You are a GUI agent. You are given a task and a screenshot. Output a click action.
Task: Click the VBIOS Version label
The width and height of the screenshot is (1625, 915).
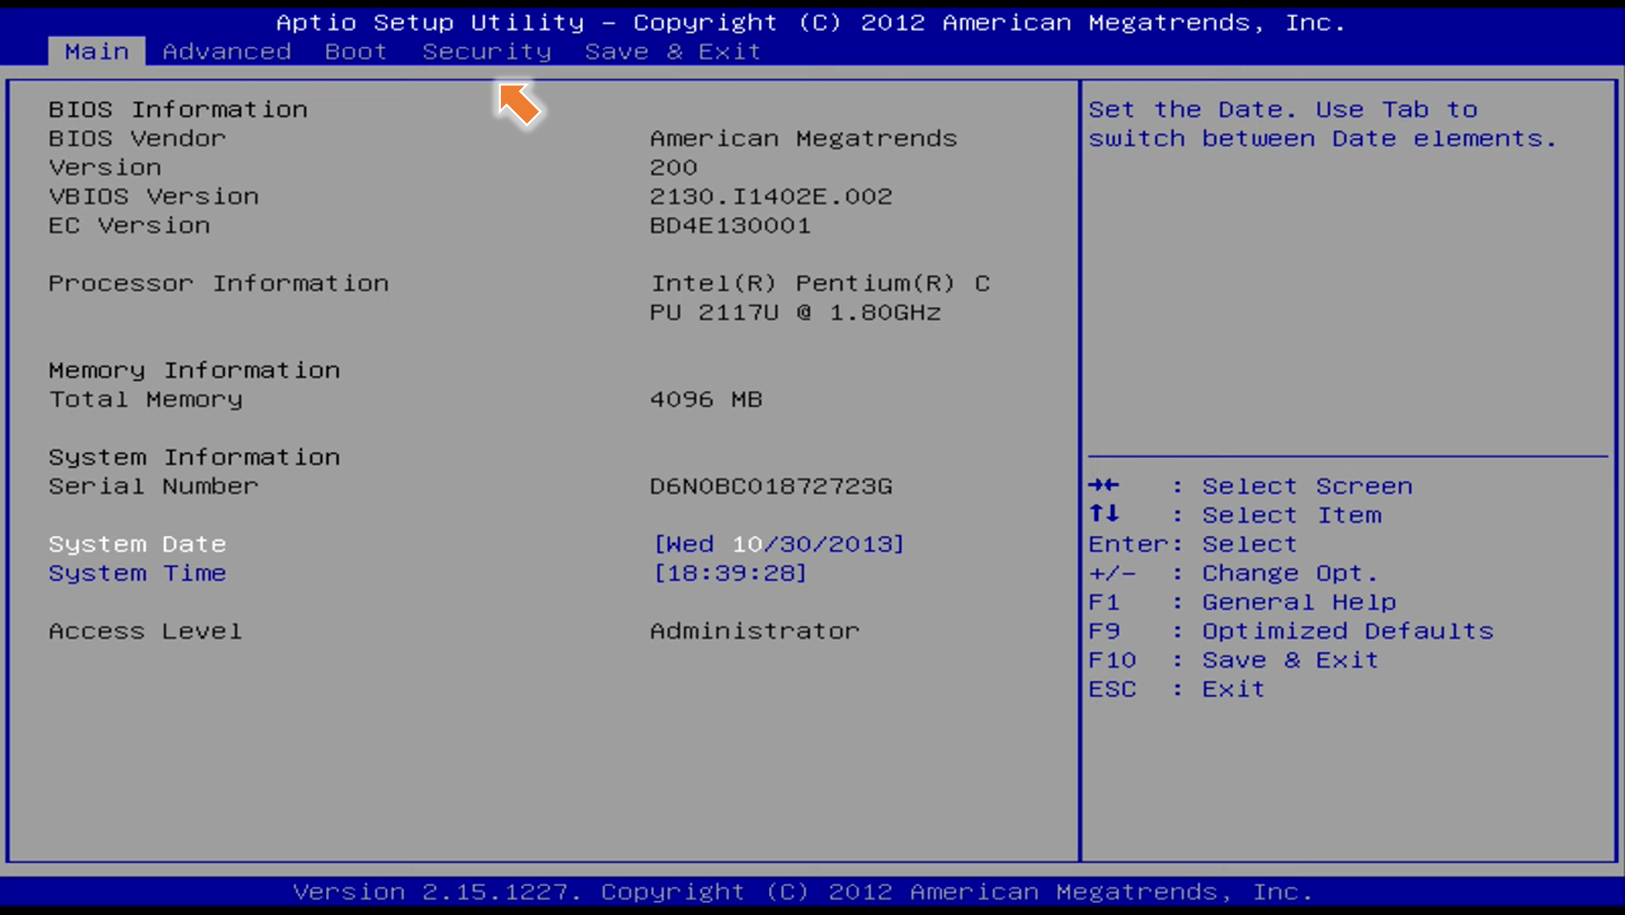point(154,196)
